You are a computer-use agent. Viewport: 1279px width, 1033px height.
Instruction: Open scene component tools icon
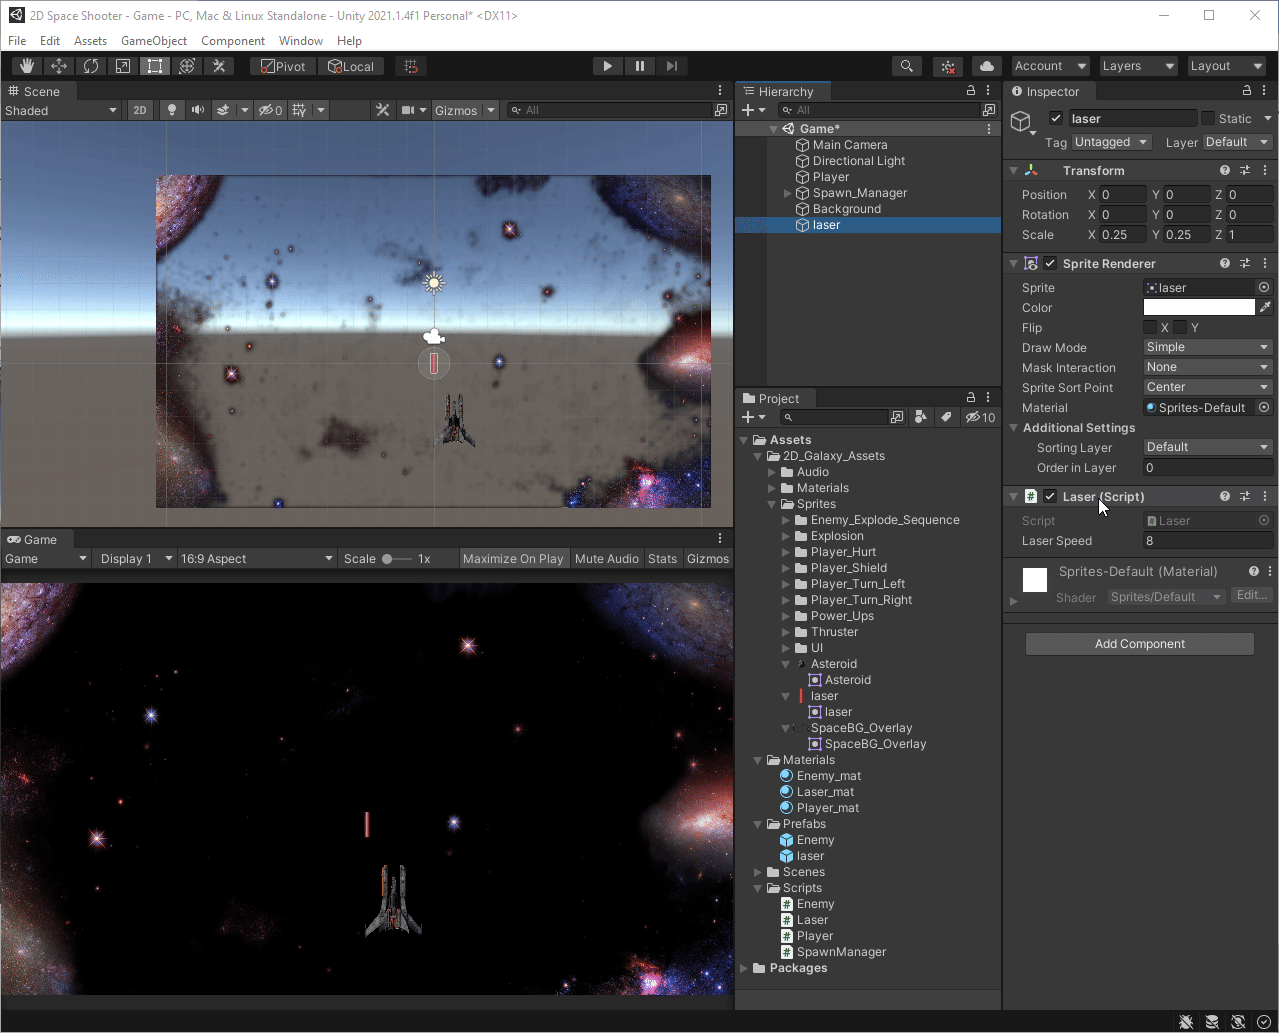pos(382,110)
